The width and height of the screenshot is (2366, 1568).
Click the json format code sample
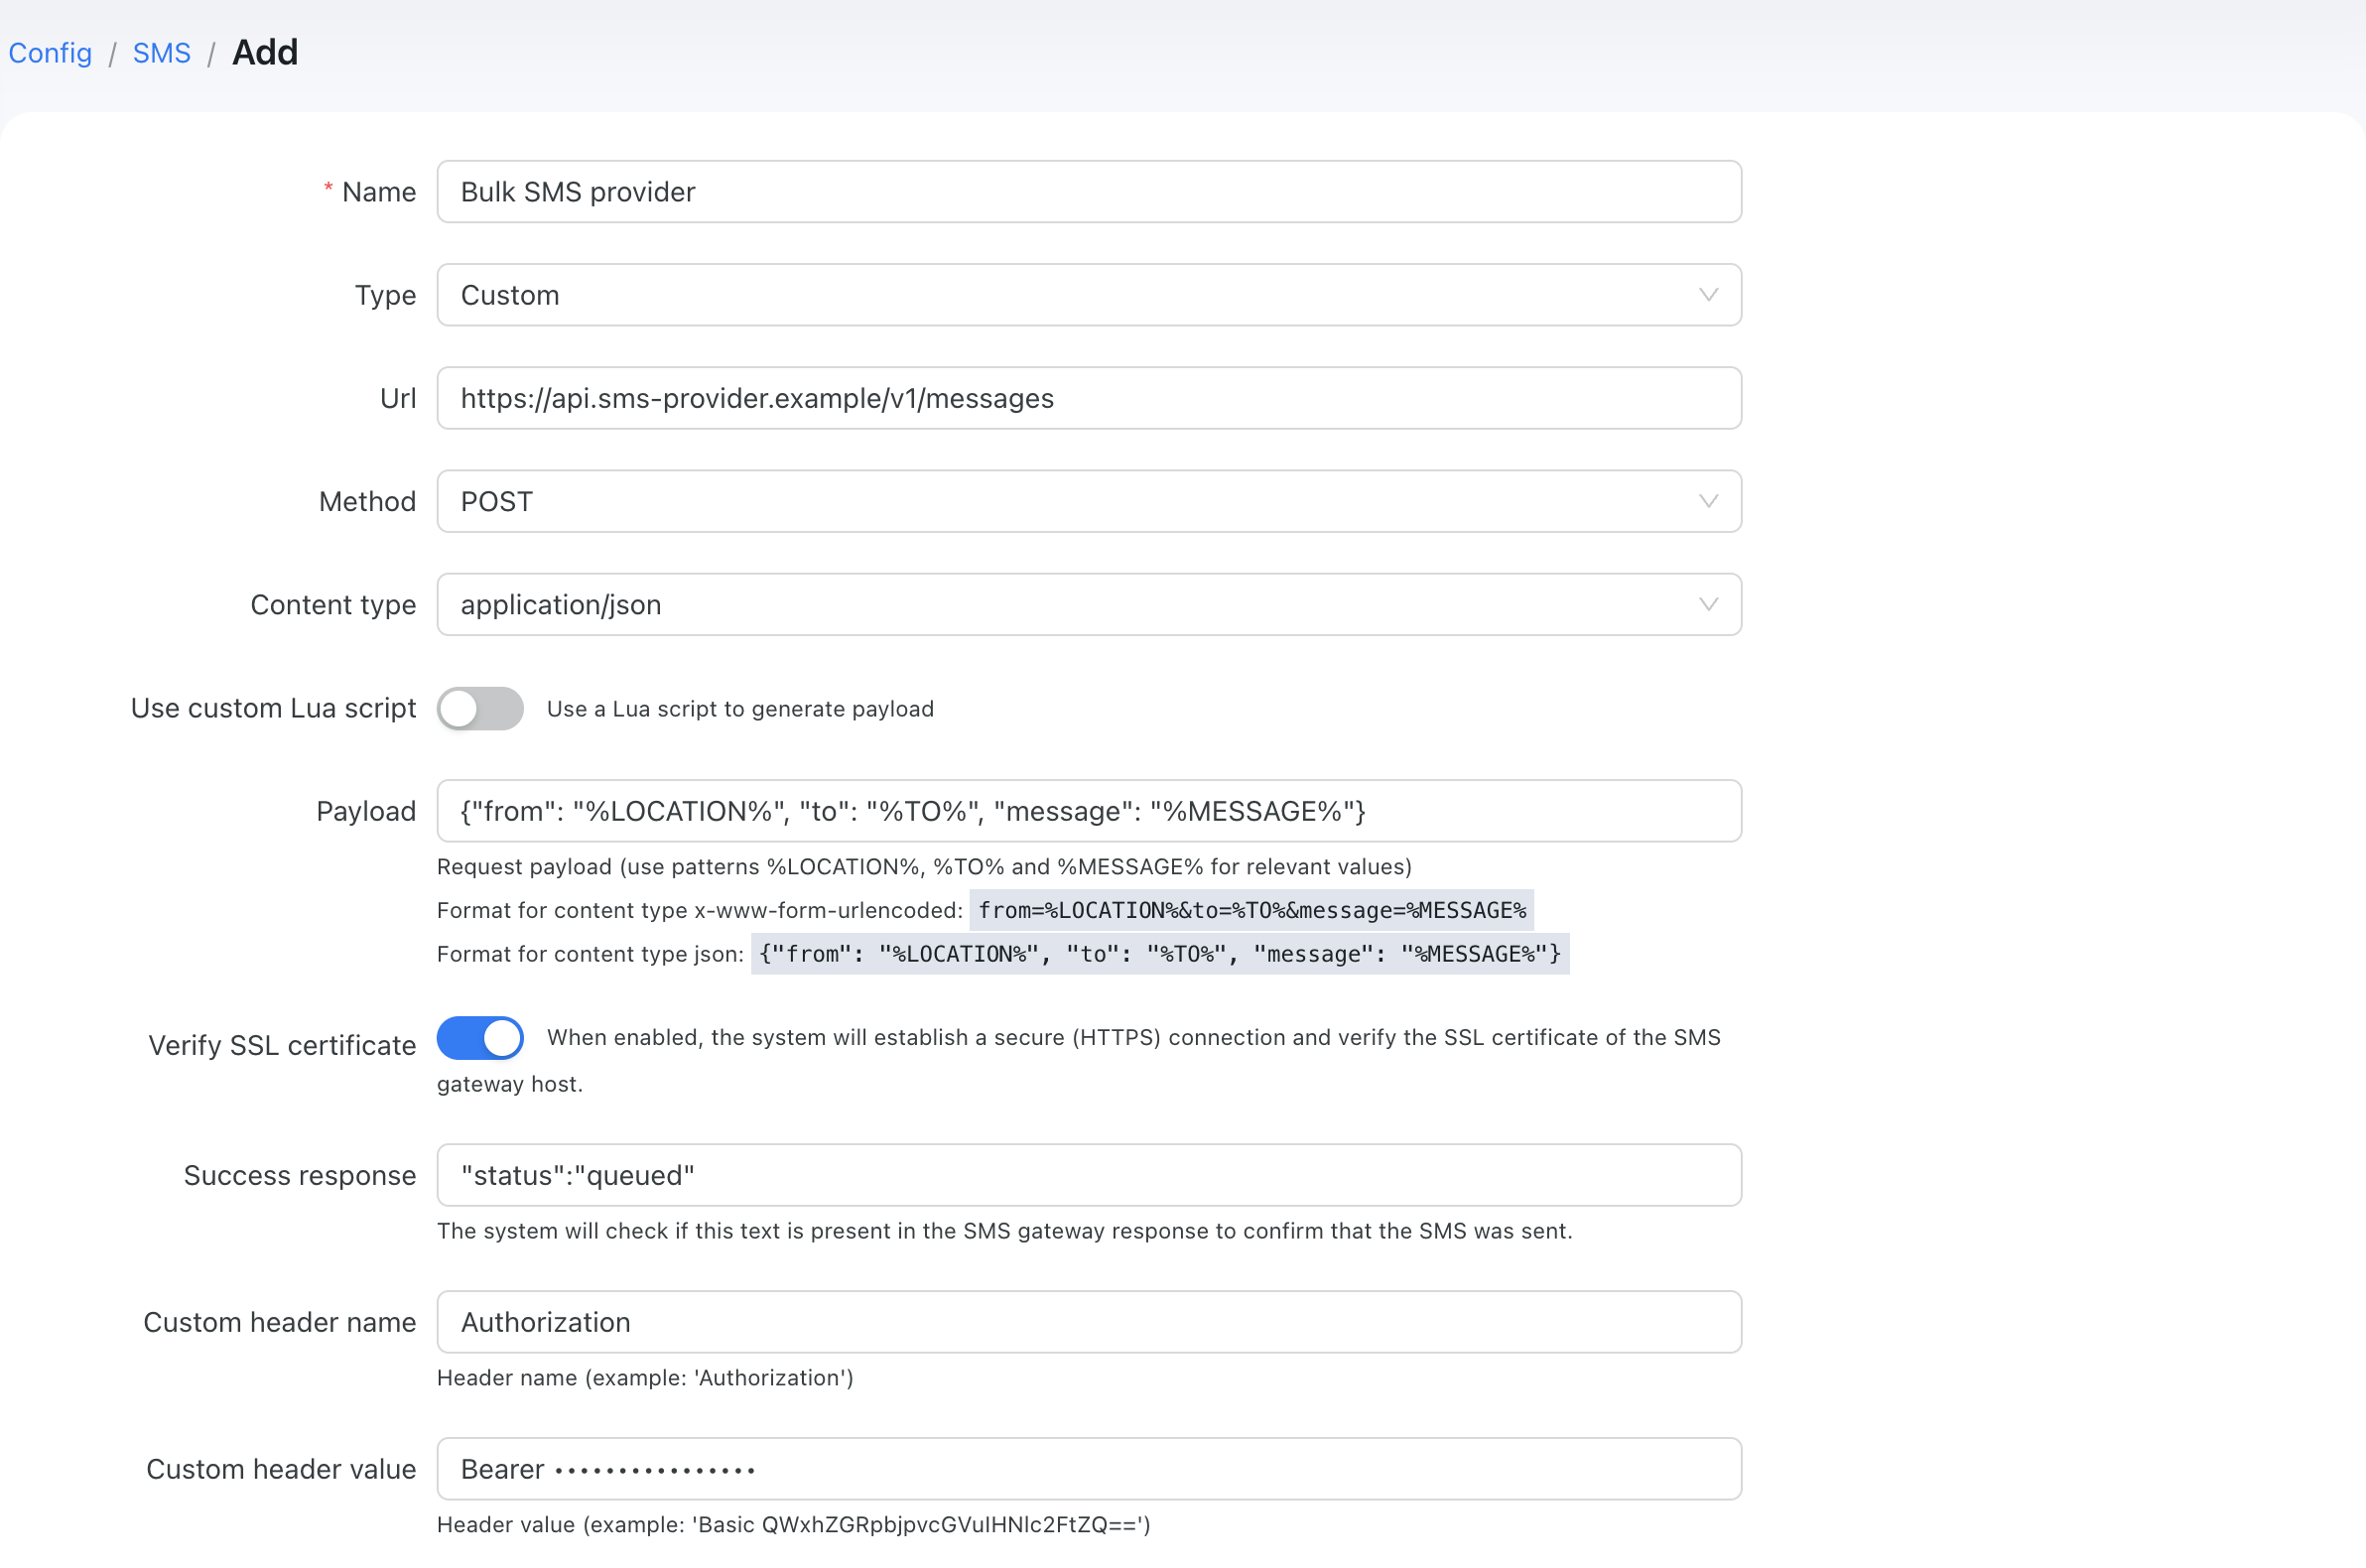[x=1160, y=954]
